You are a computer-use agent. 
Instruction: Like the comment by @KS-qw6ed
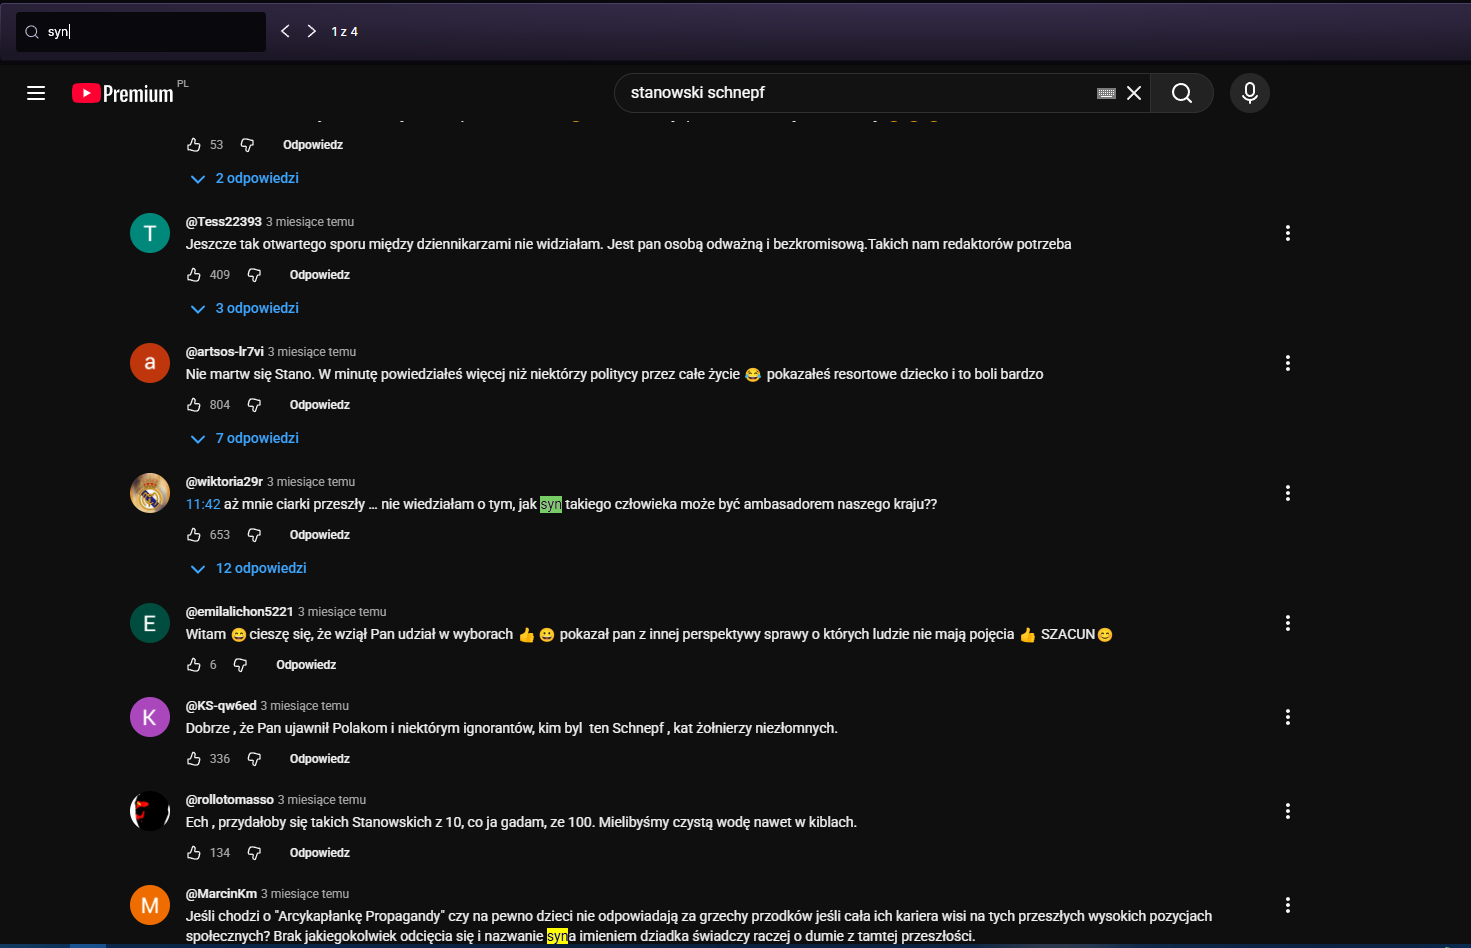pyautogui.click(x=194, y=759)
